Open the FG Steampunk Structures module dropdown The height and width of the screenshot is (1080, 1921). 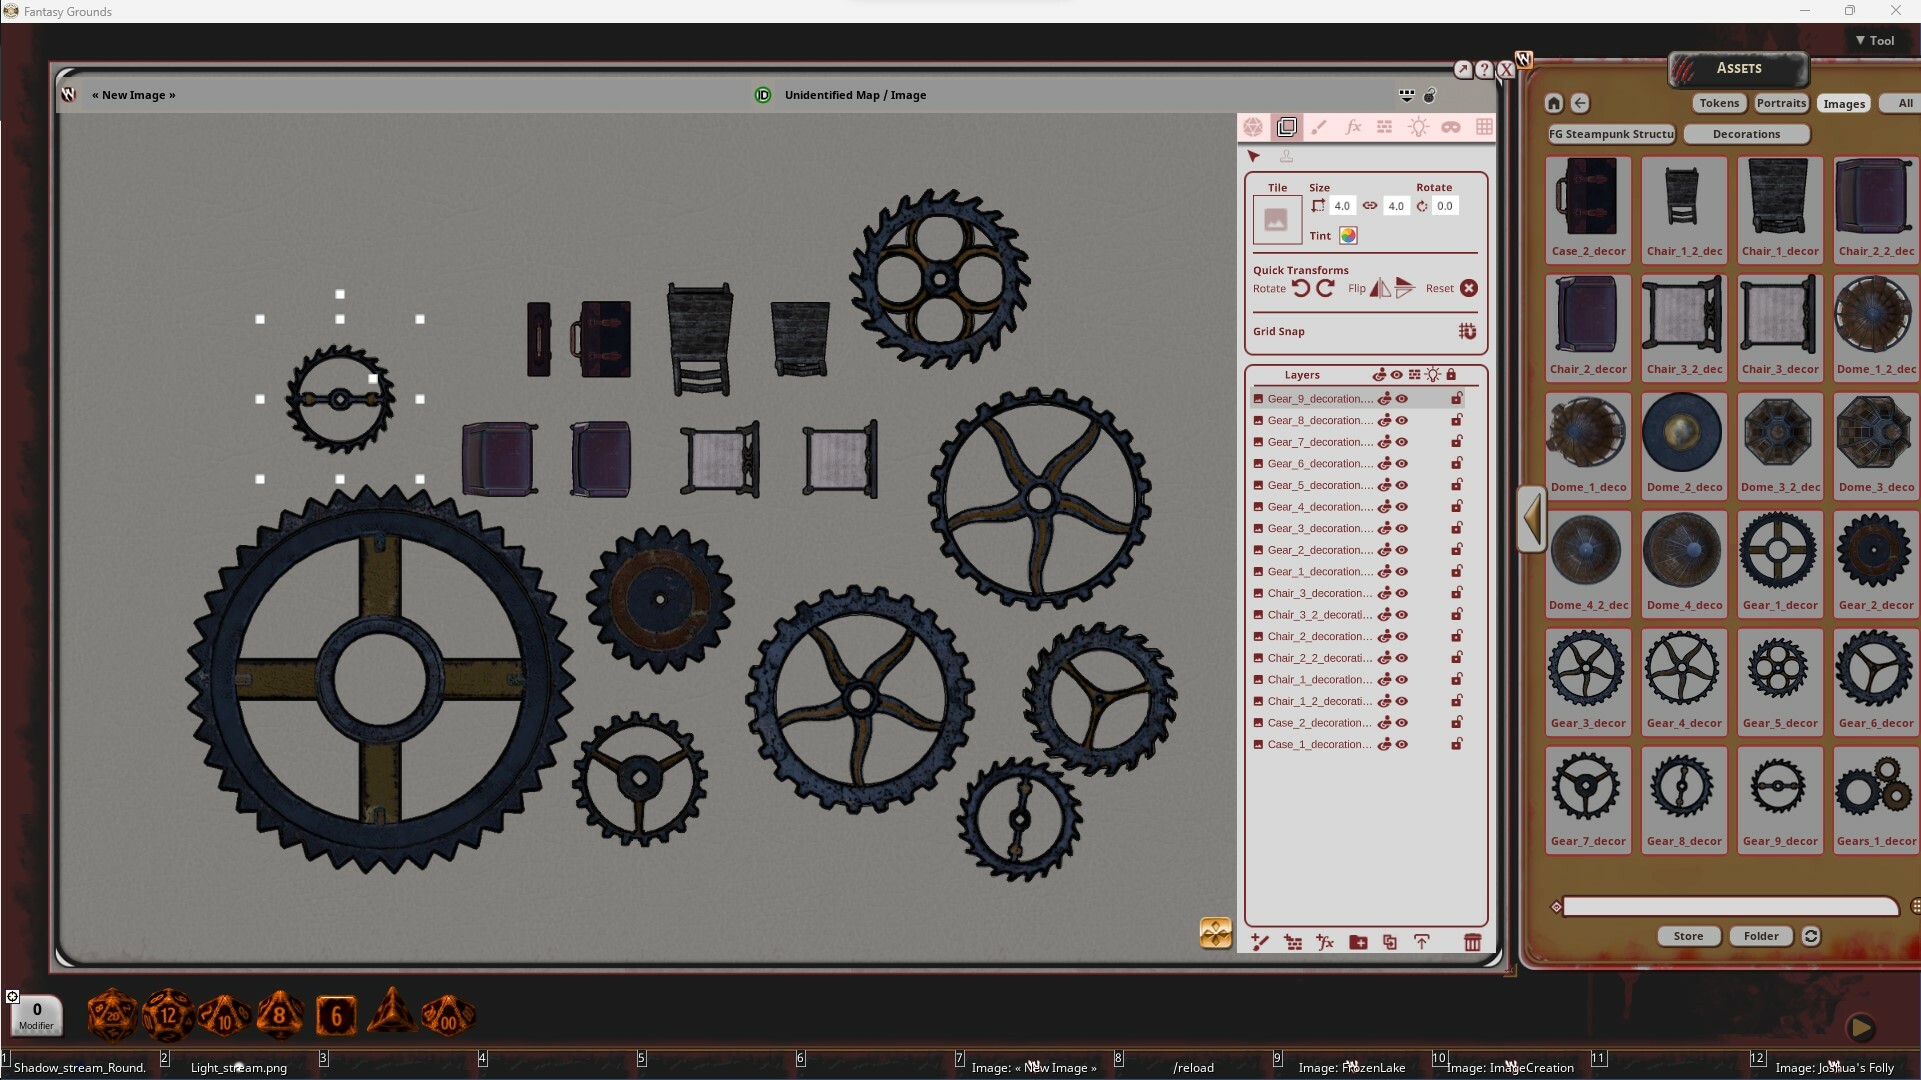pos(1610,134)
